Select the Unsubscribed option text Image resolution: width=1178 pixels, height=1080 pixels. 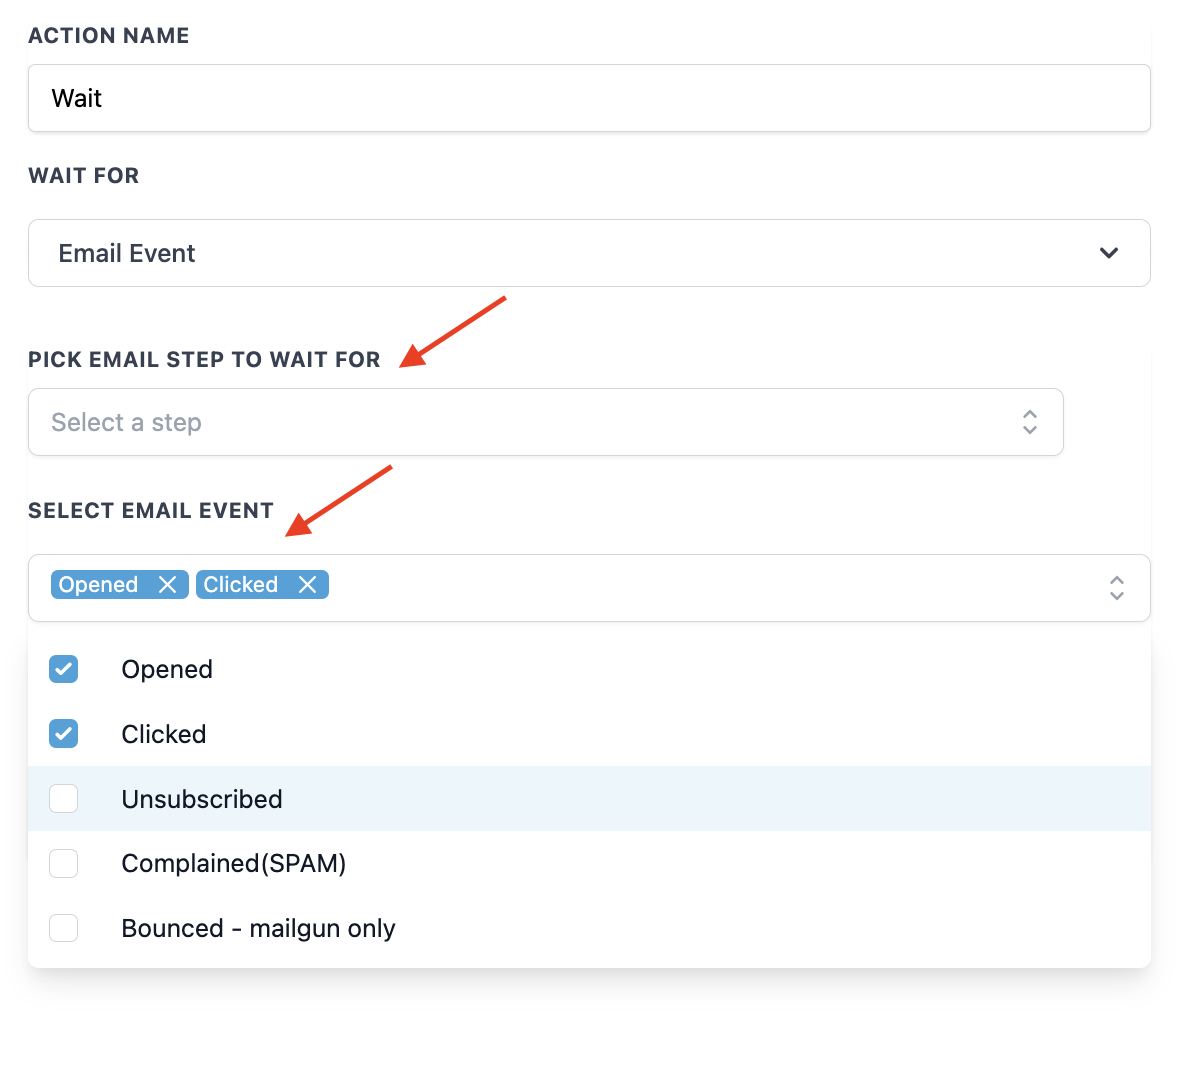point(202,799)
